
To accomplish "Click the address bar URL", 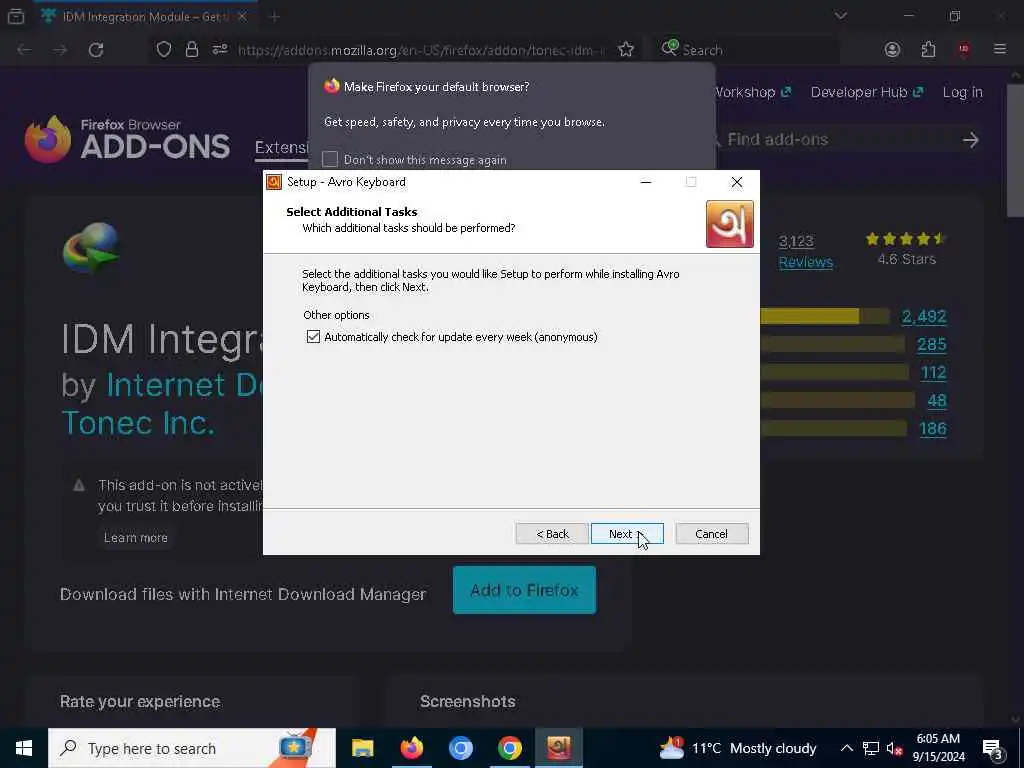I will coord(421,50).
